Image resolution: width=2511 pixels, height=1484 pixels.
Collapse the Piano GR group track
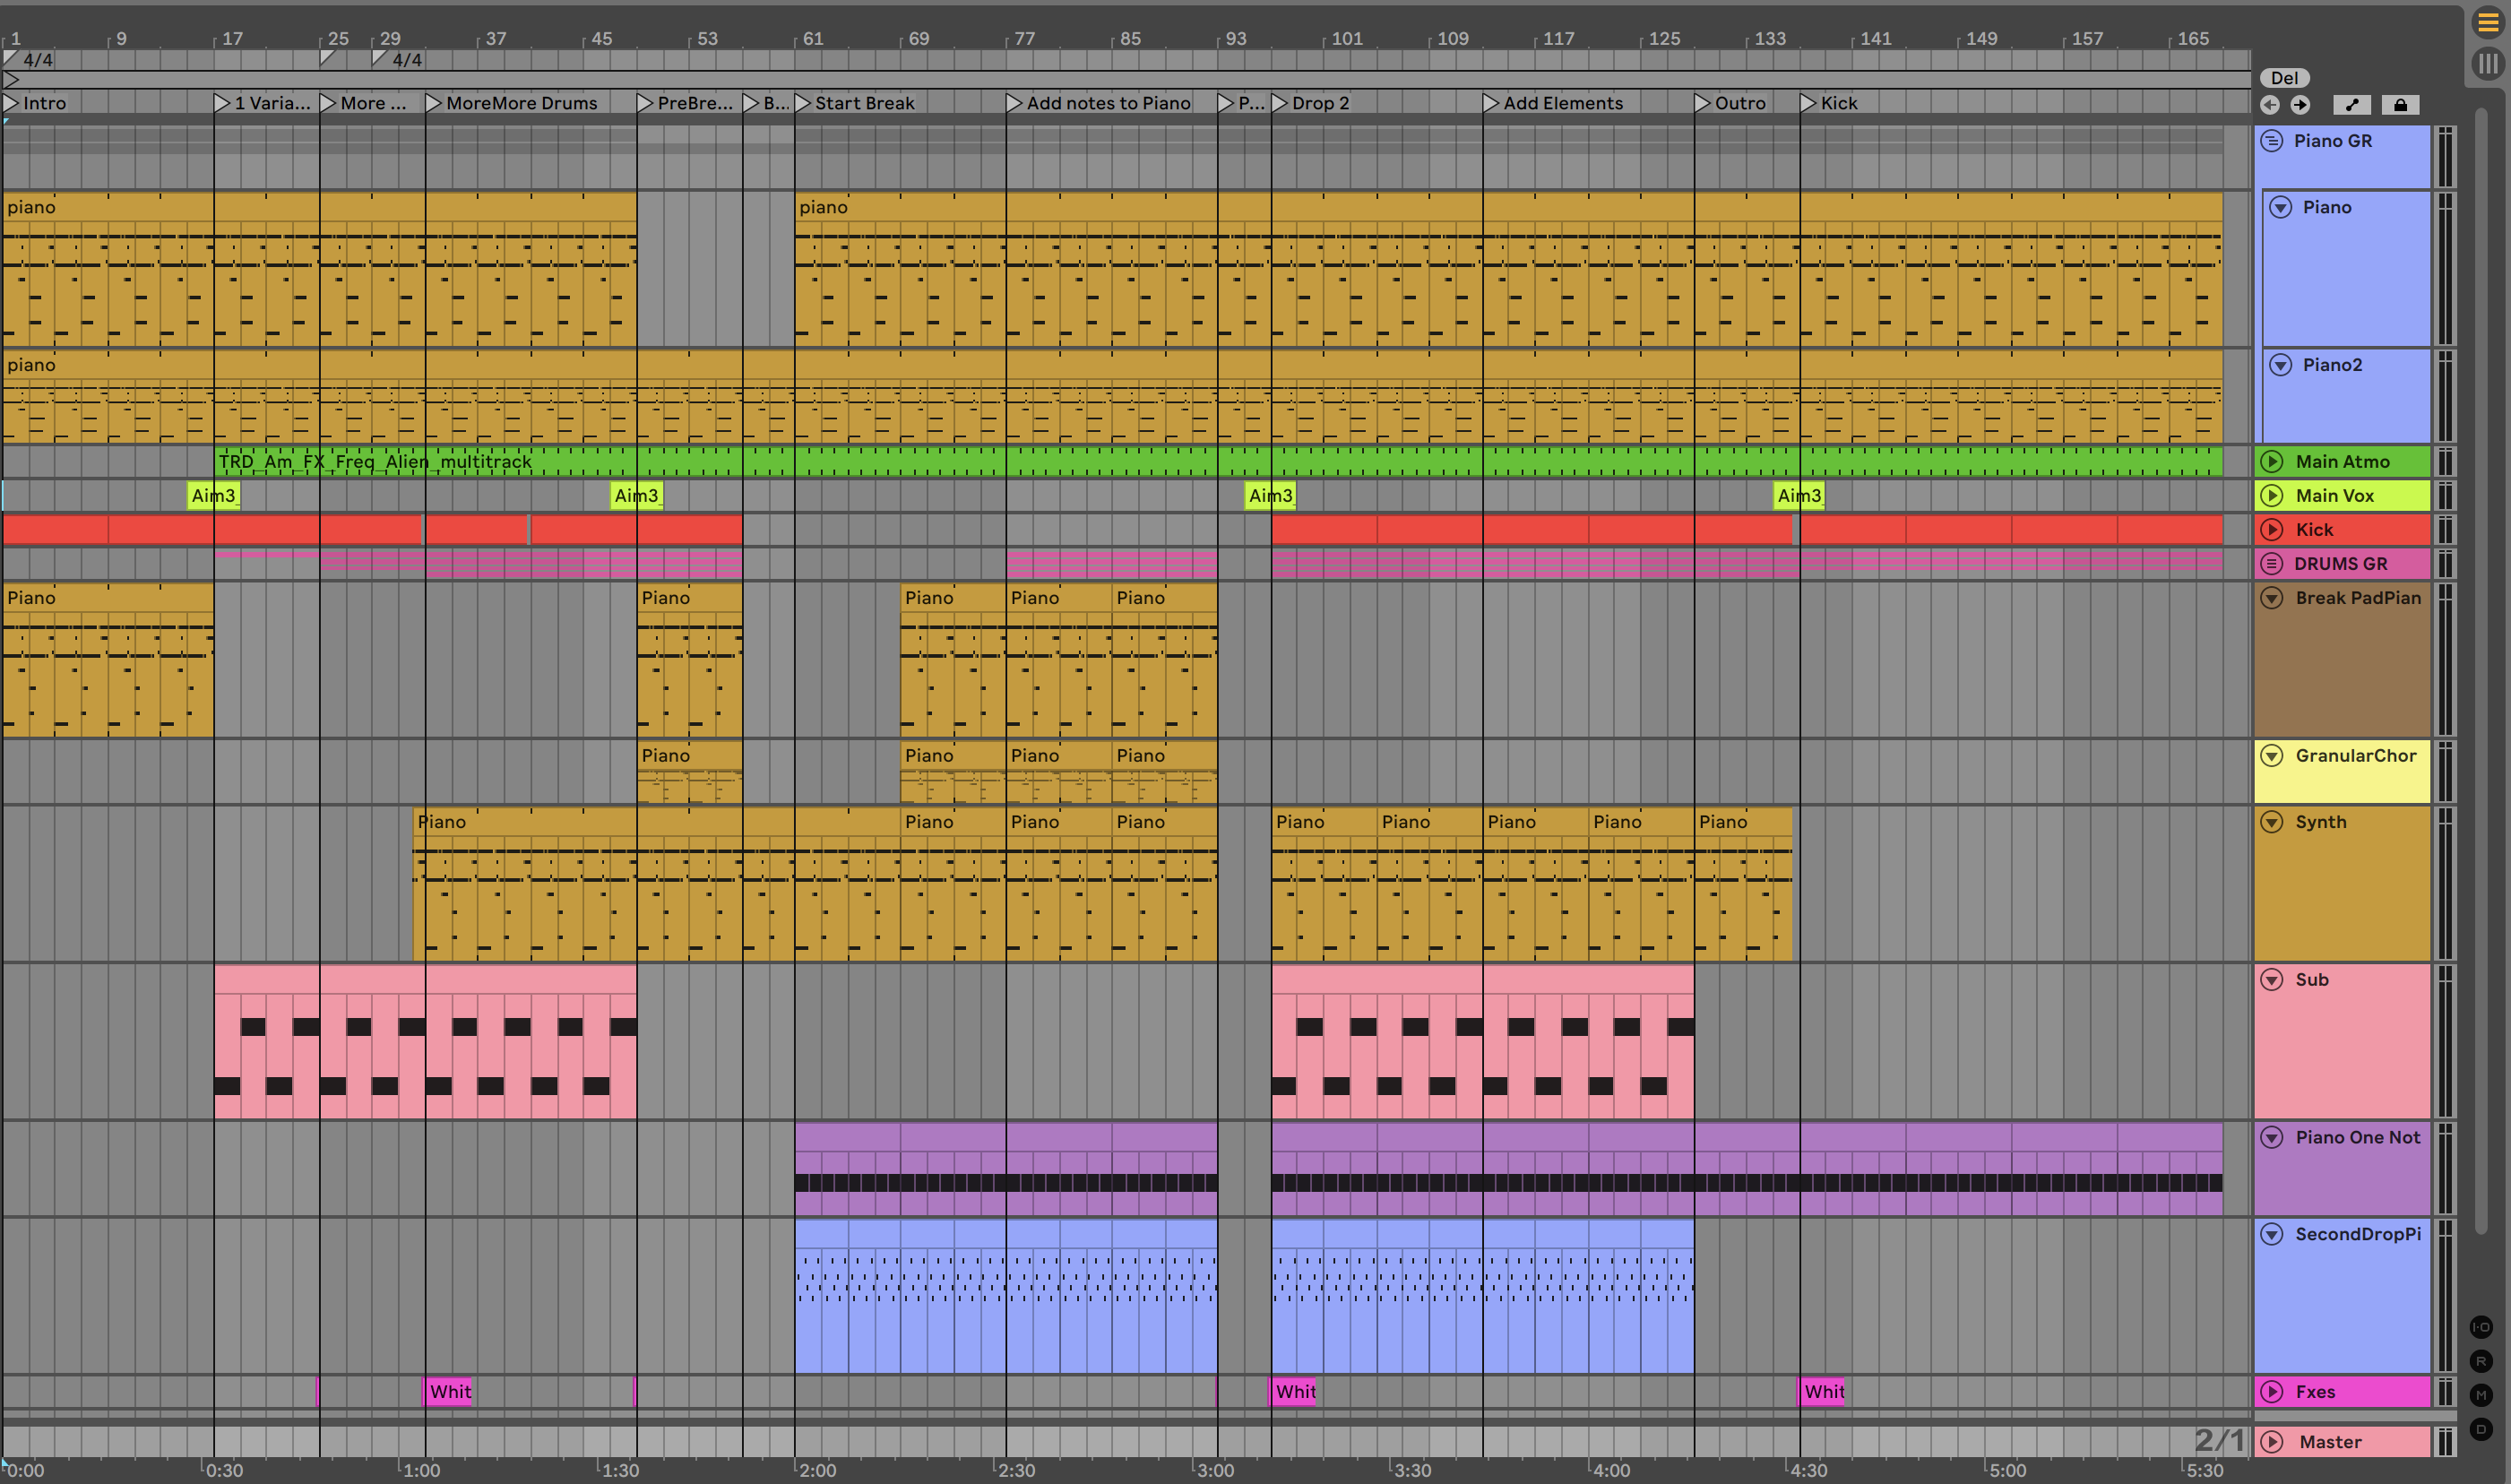[x=2272, y=141]
